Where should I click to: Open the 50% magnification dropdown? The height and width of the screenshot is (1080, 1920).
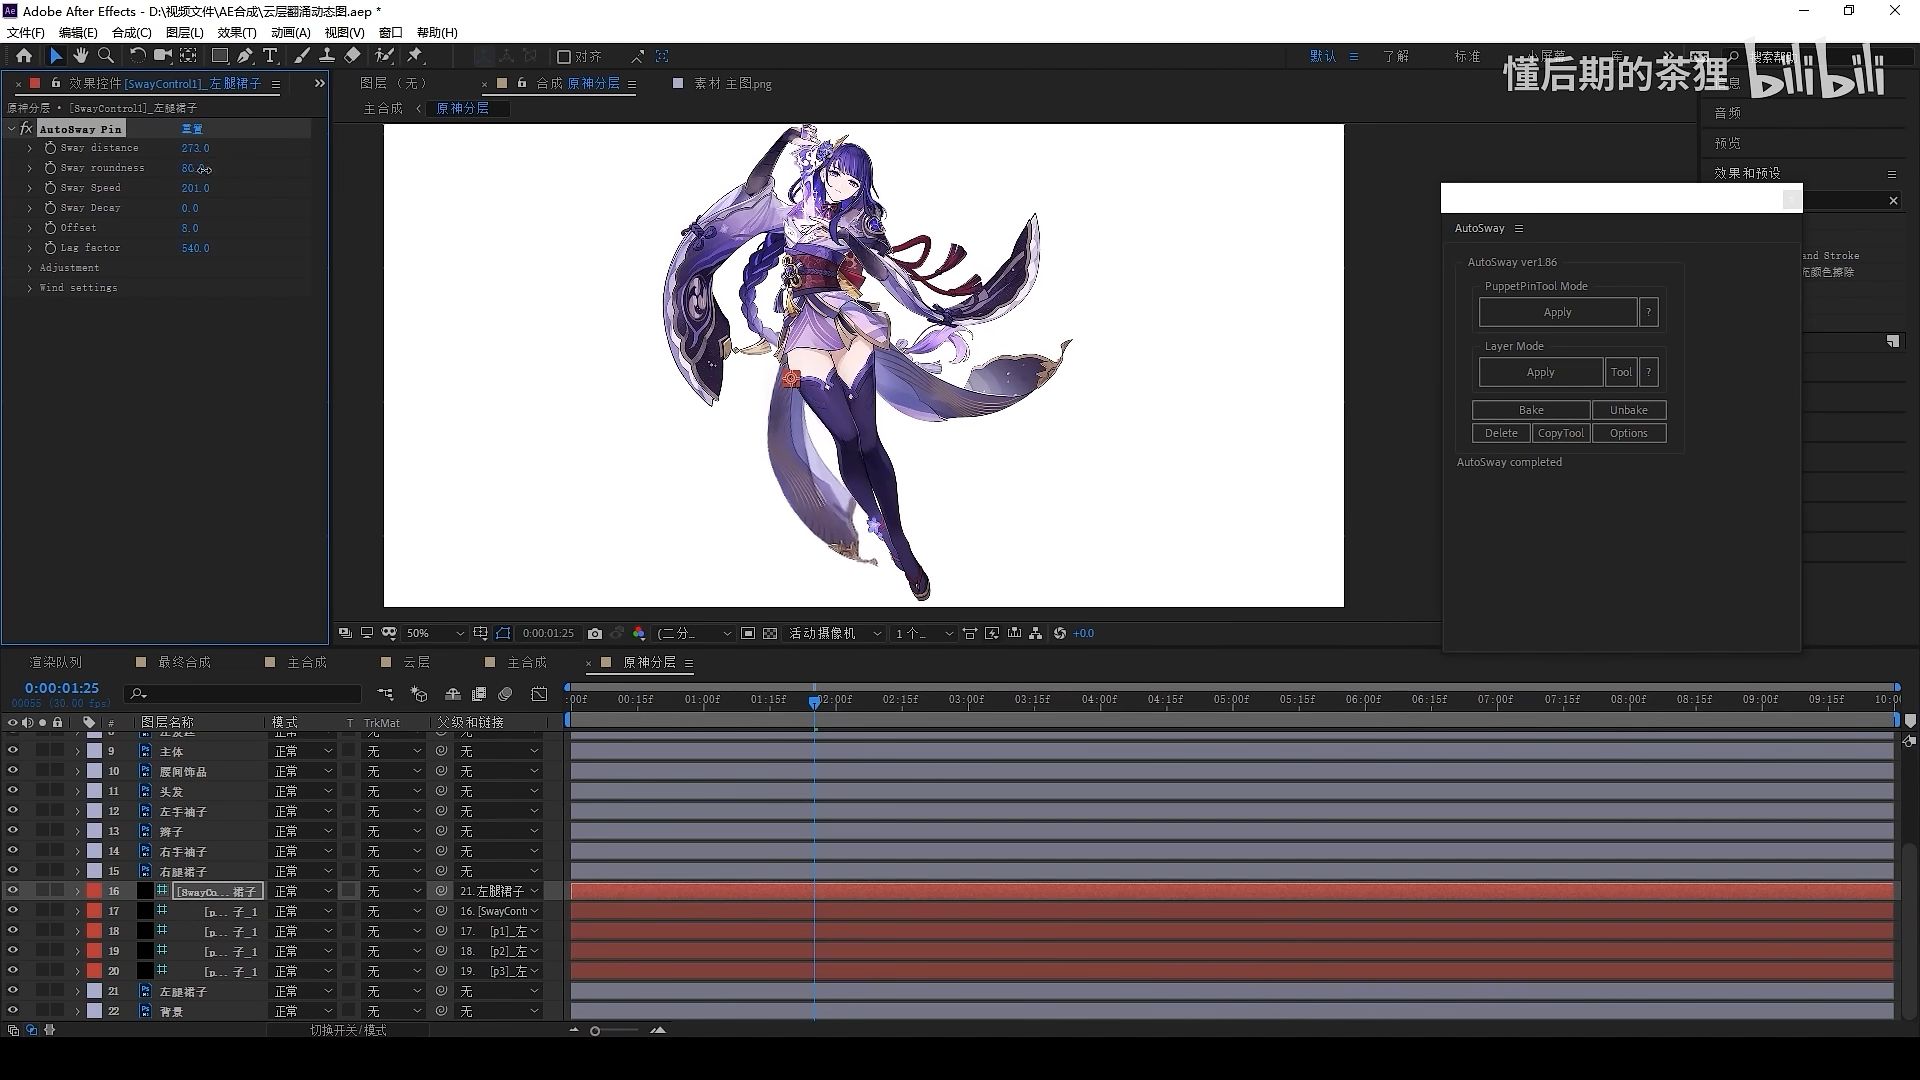[435, 633]
